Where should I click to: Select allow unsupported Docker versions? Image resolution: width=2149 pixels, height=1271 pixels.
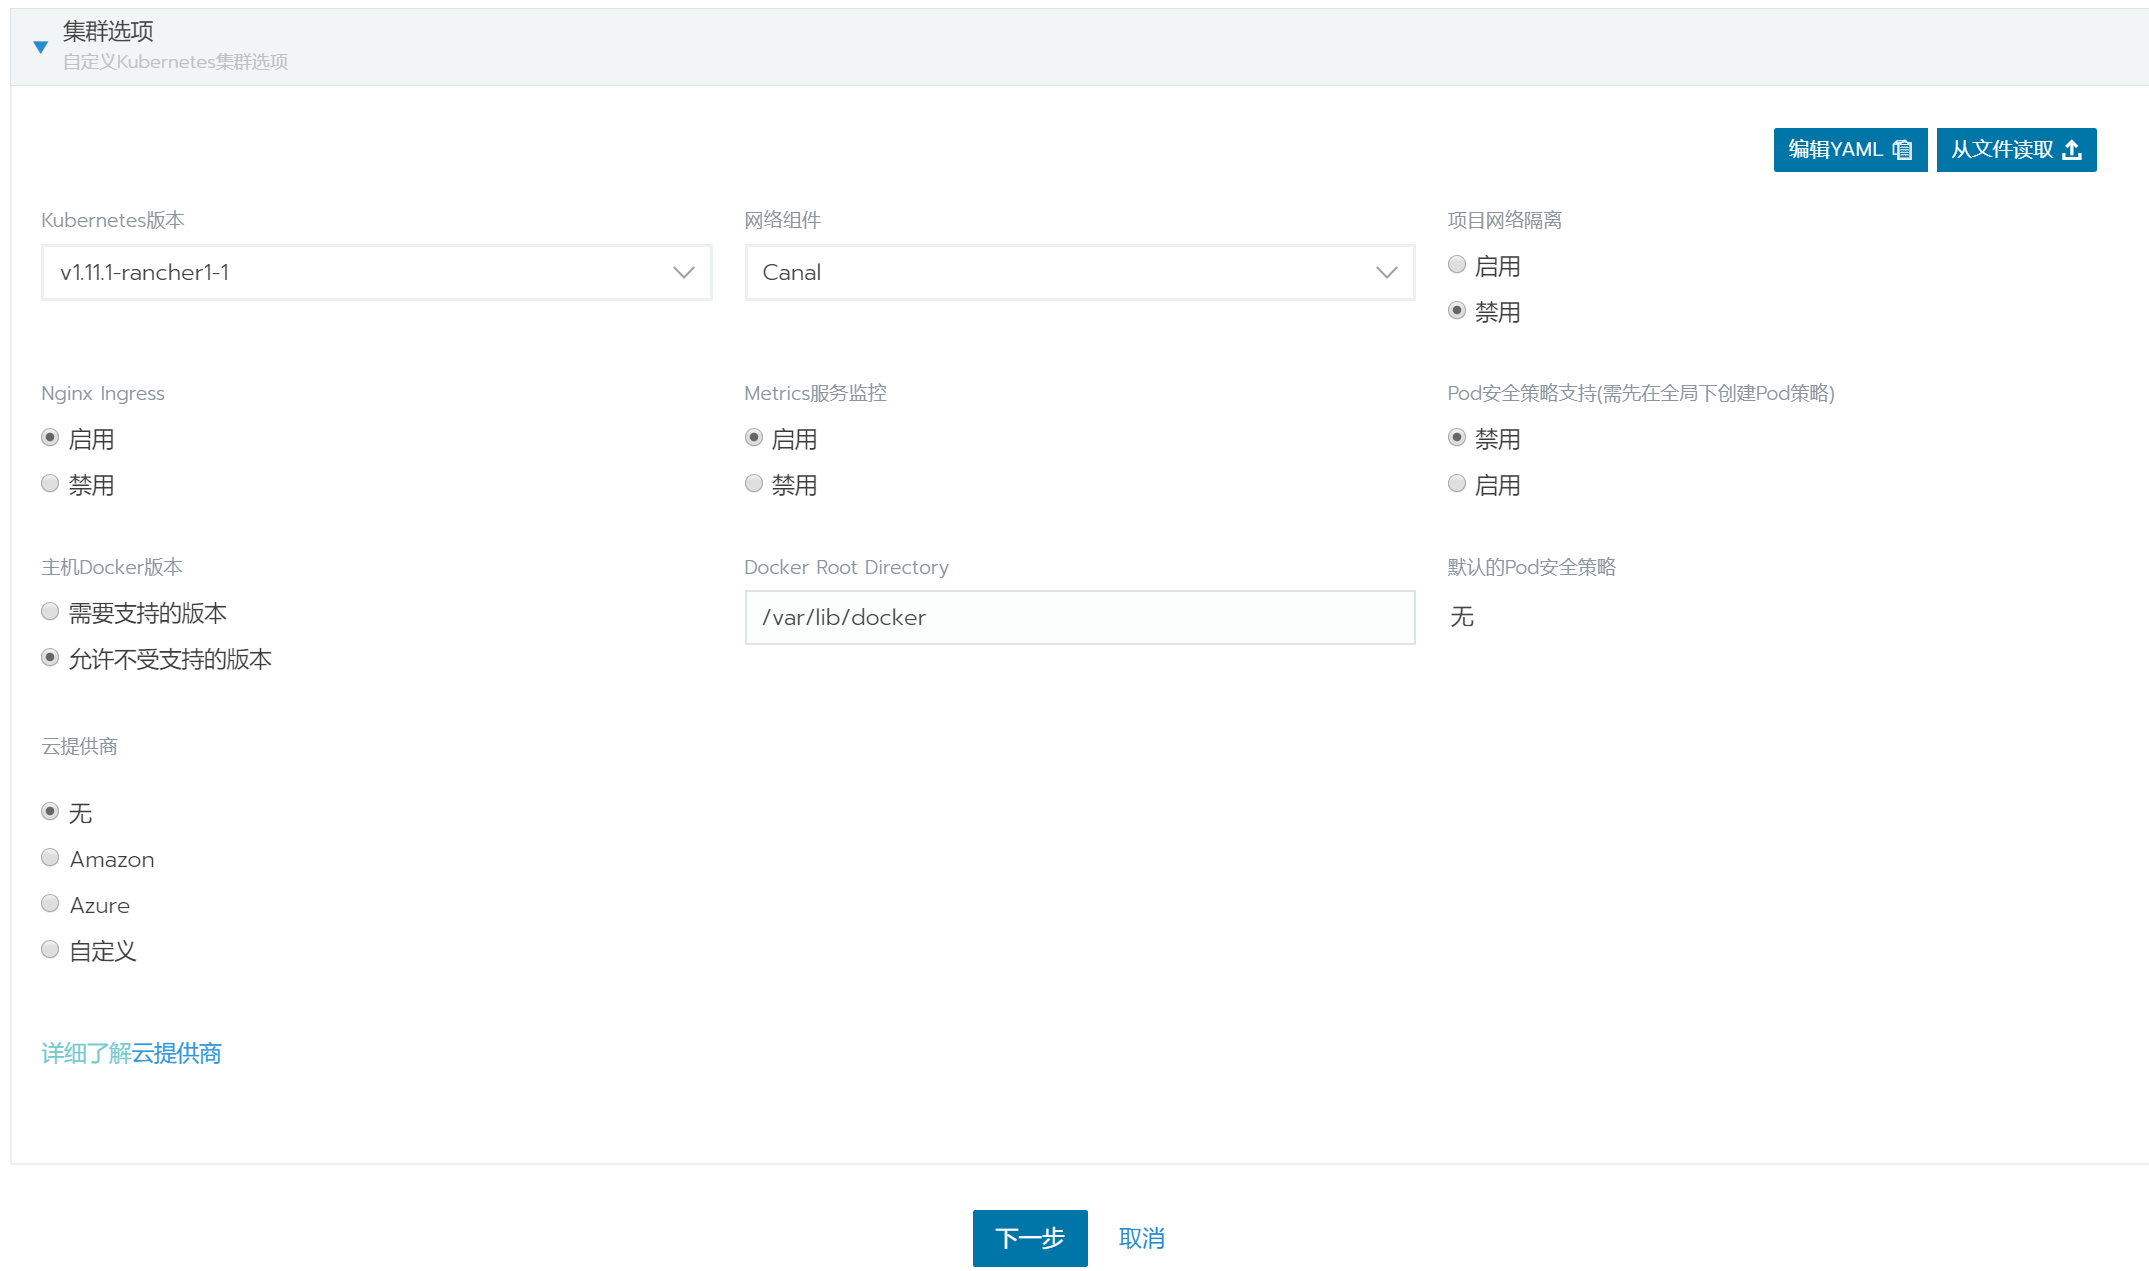(50, 658)
